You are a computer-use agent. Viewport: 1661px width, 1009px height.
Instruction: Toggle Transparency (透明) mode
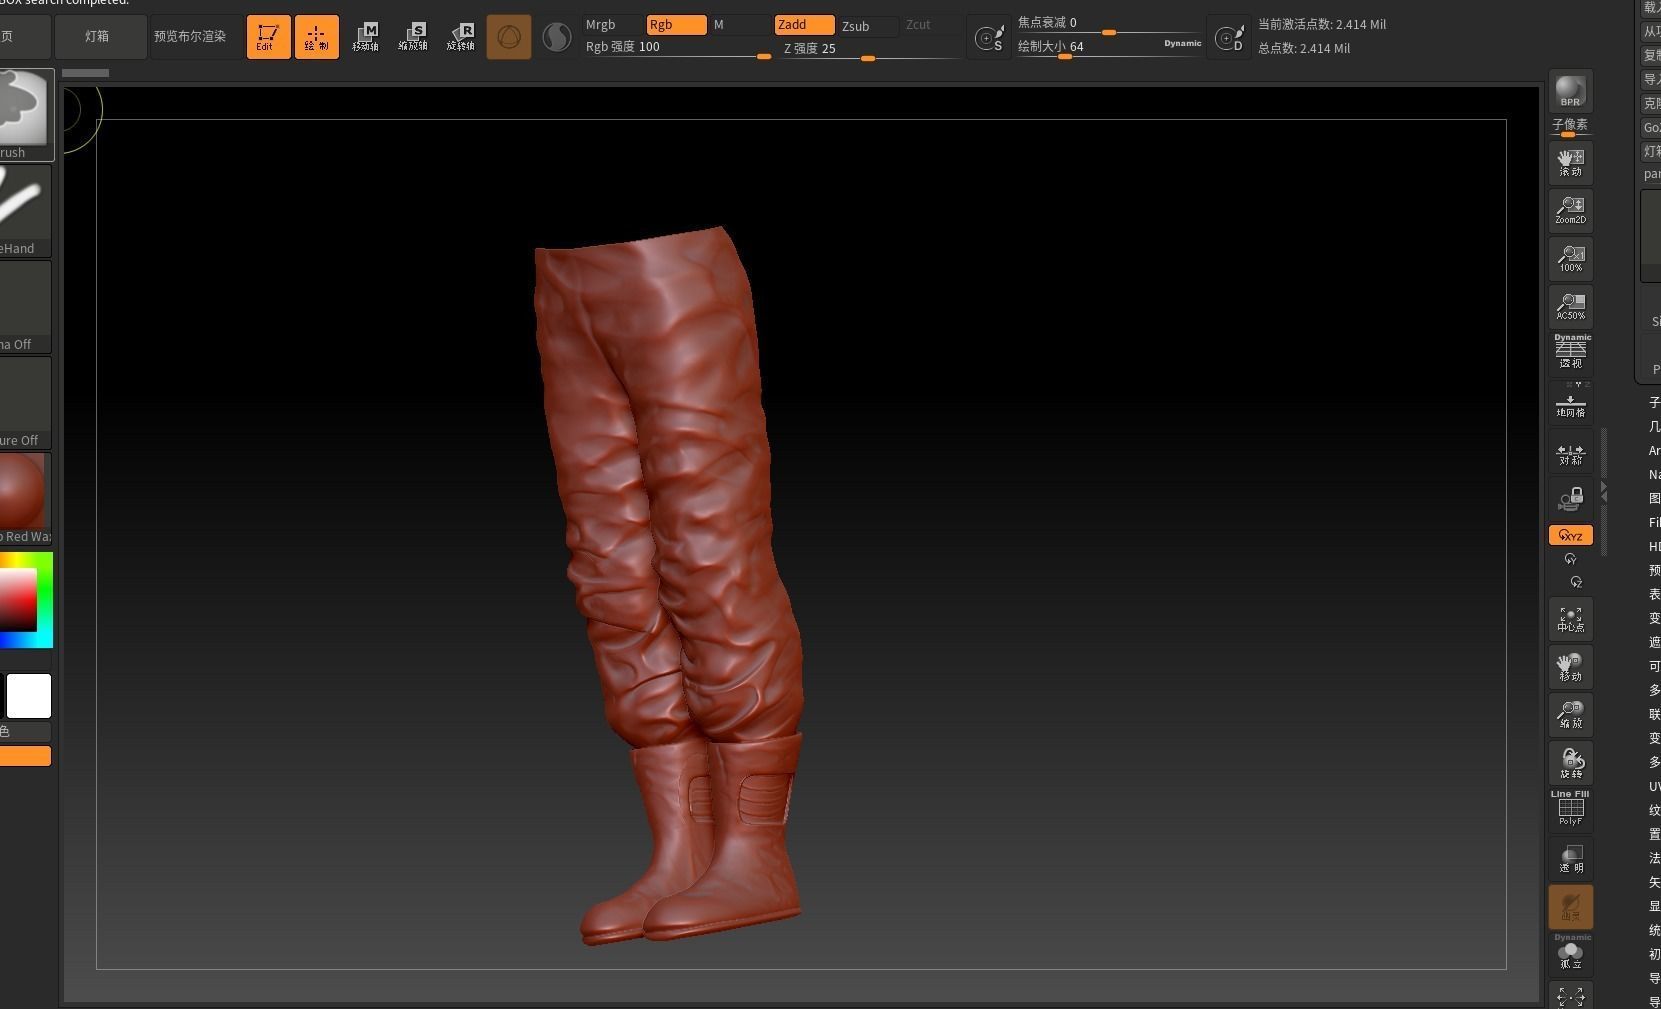1570,859
